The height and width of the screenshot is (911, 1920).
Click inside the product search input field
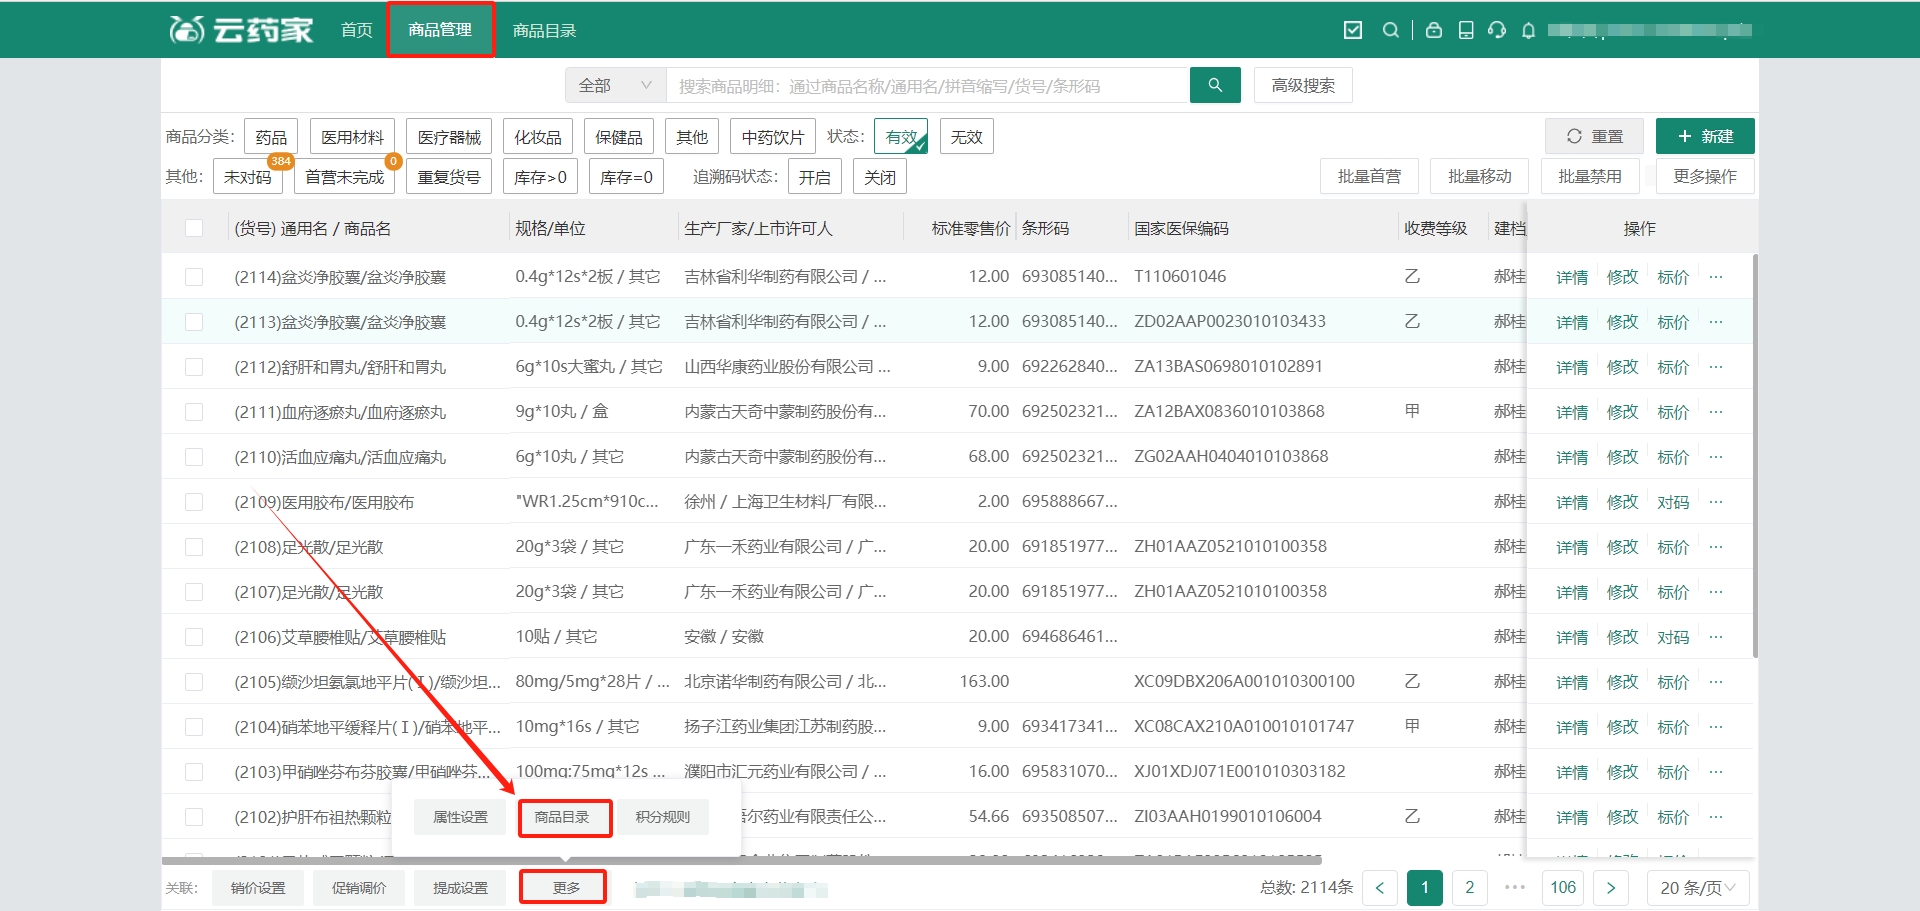(928, 86)
